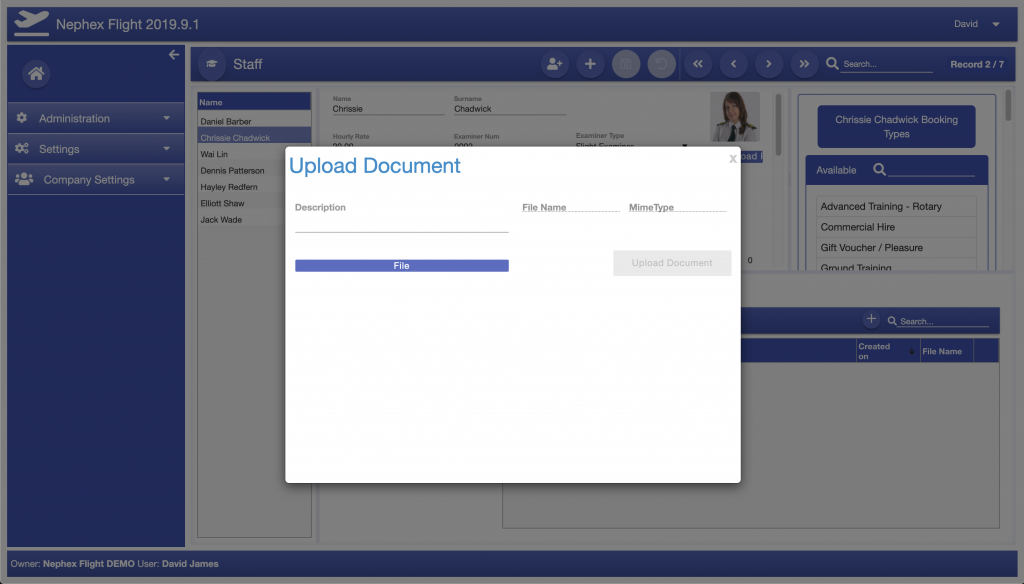1024x584 pixels.
Task: Click the Nephex Flight airplane logo
Action: pyautogui.click(x=31, y=24)
